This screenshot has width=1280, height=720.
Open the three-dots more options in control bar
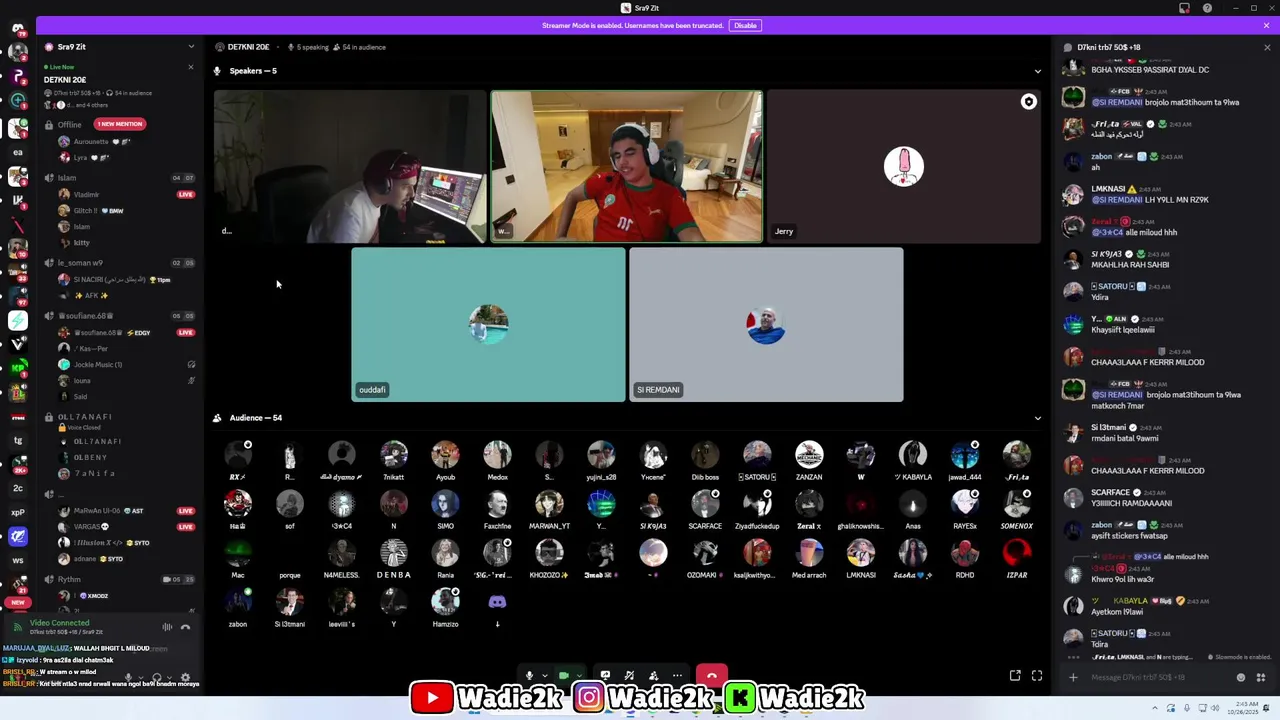(678, 676)
